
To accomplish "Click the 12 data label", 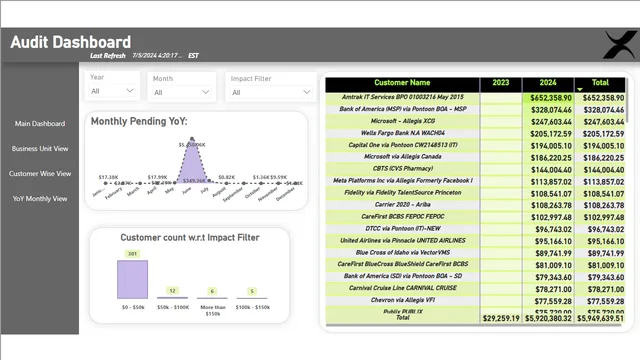I will (x=172, y=291).
